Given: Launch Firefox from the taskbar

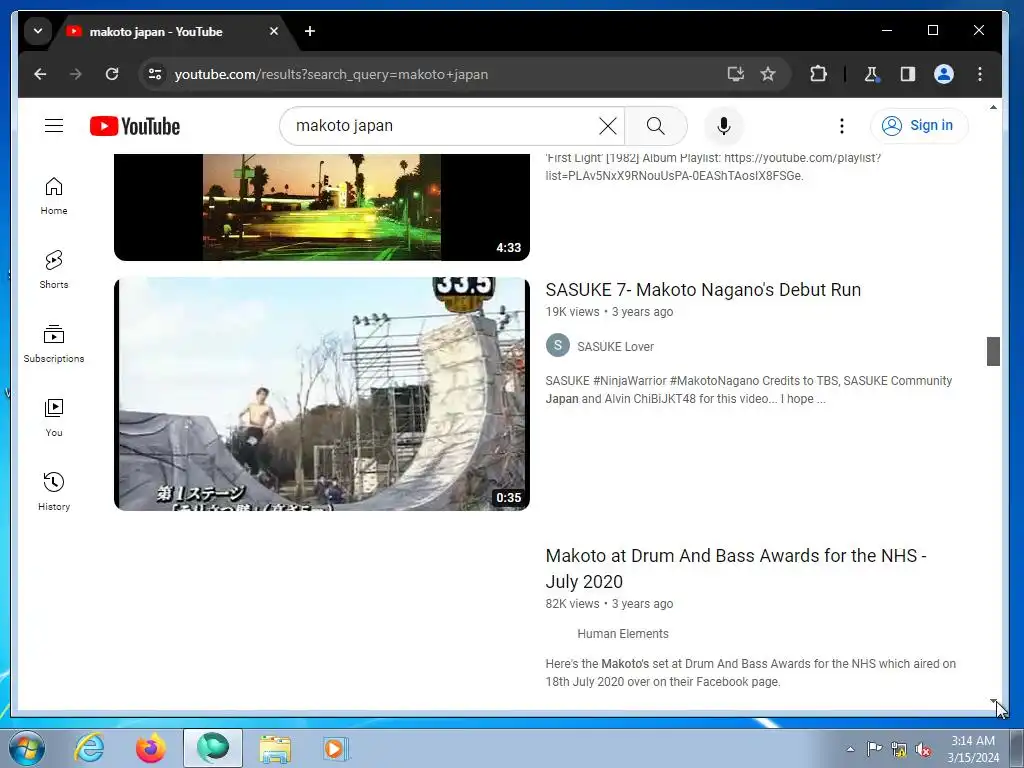Looking at the screenshot, I should (151, 748).
